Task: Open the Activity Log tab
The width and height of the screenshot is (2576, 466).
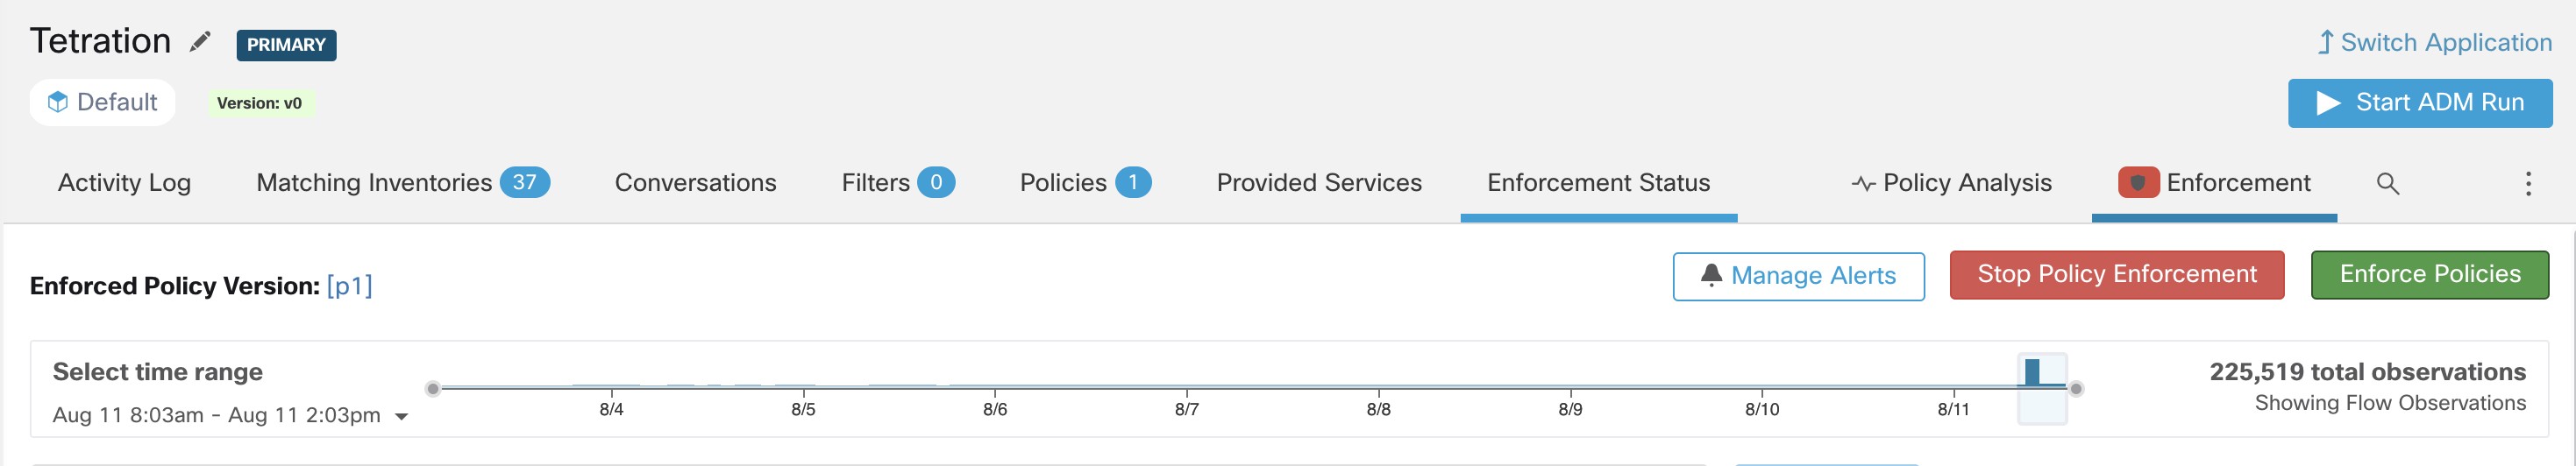Action: [x=124, y=183]
